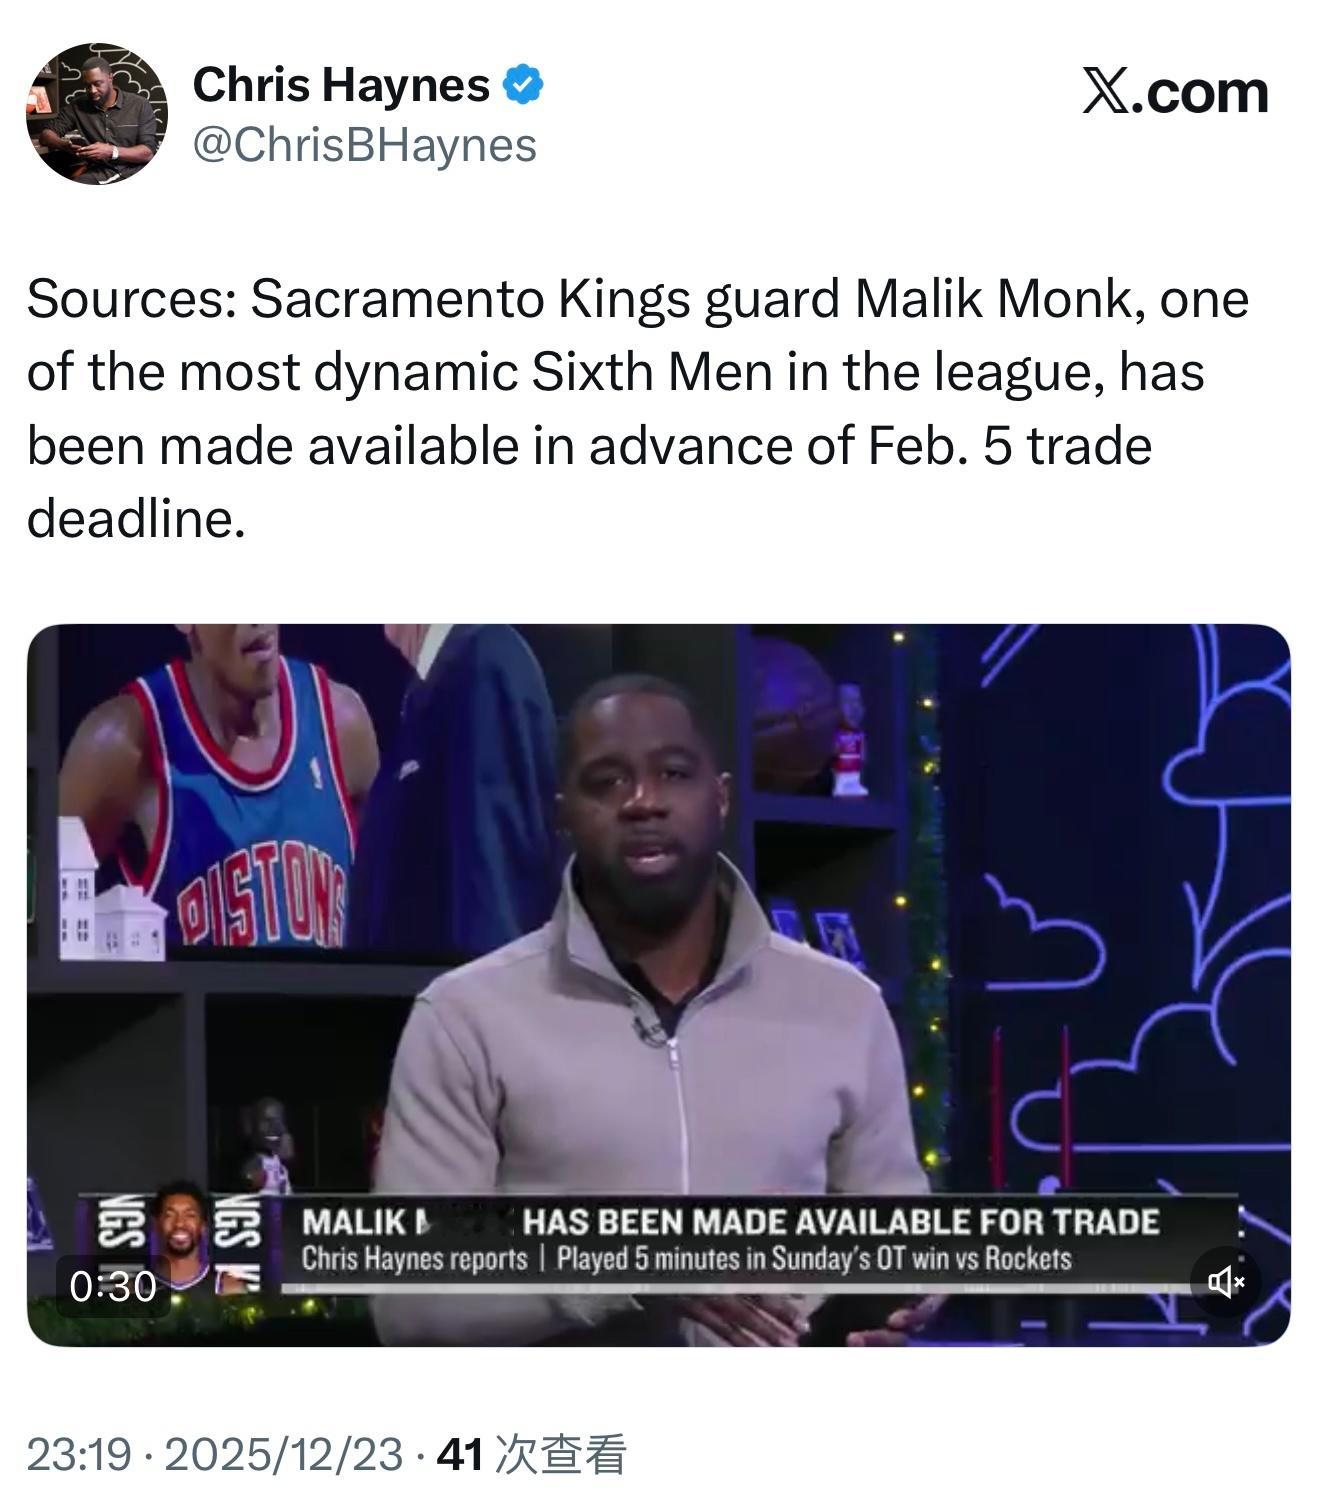Viewport: 1319px width, 1508px height.
Task: Click the X.com logo
Action: pos(1175,93)
